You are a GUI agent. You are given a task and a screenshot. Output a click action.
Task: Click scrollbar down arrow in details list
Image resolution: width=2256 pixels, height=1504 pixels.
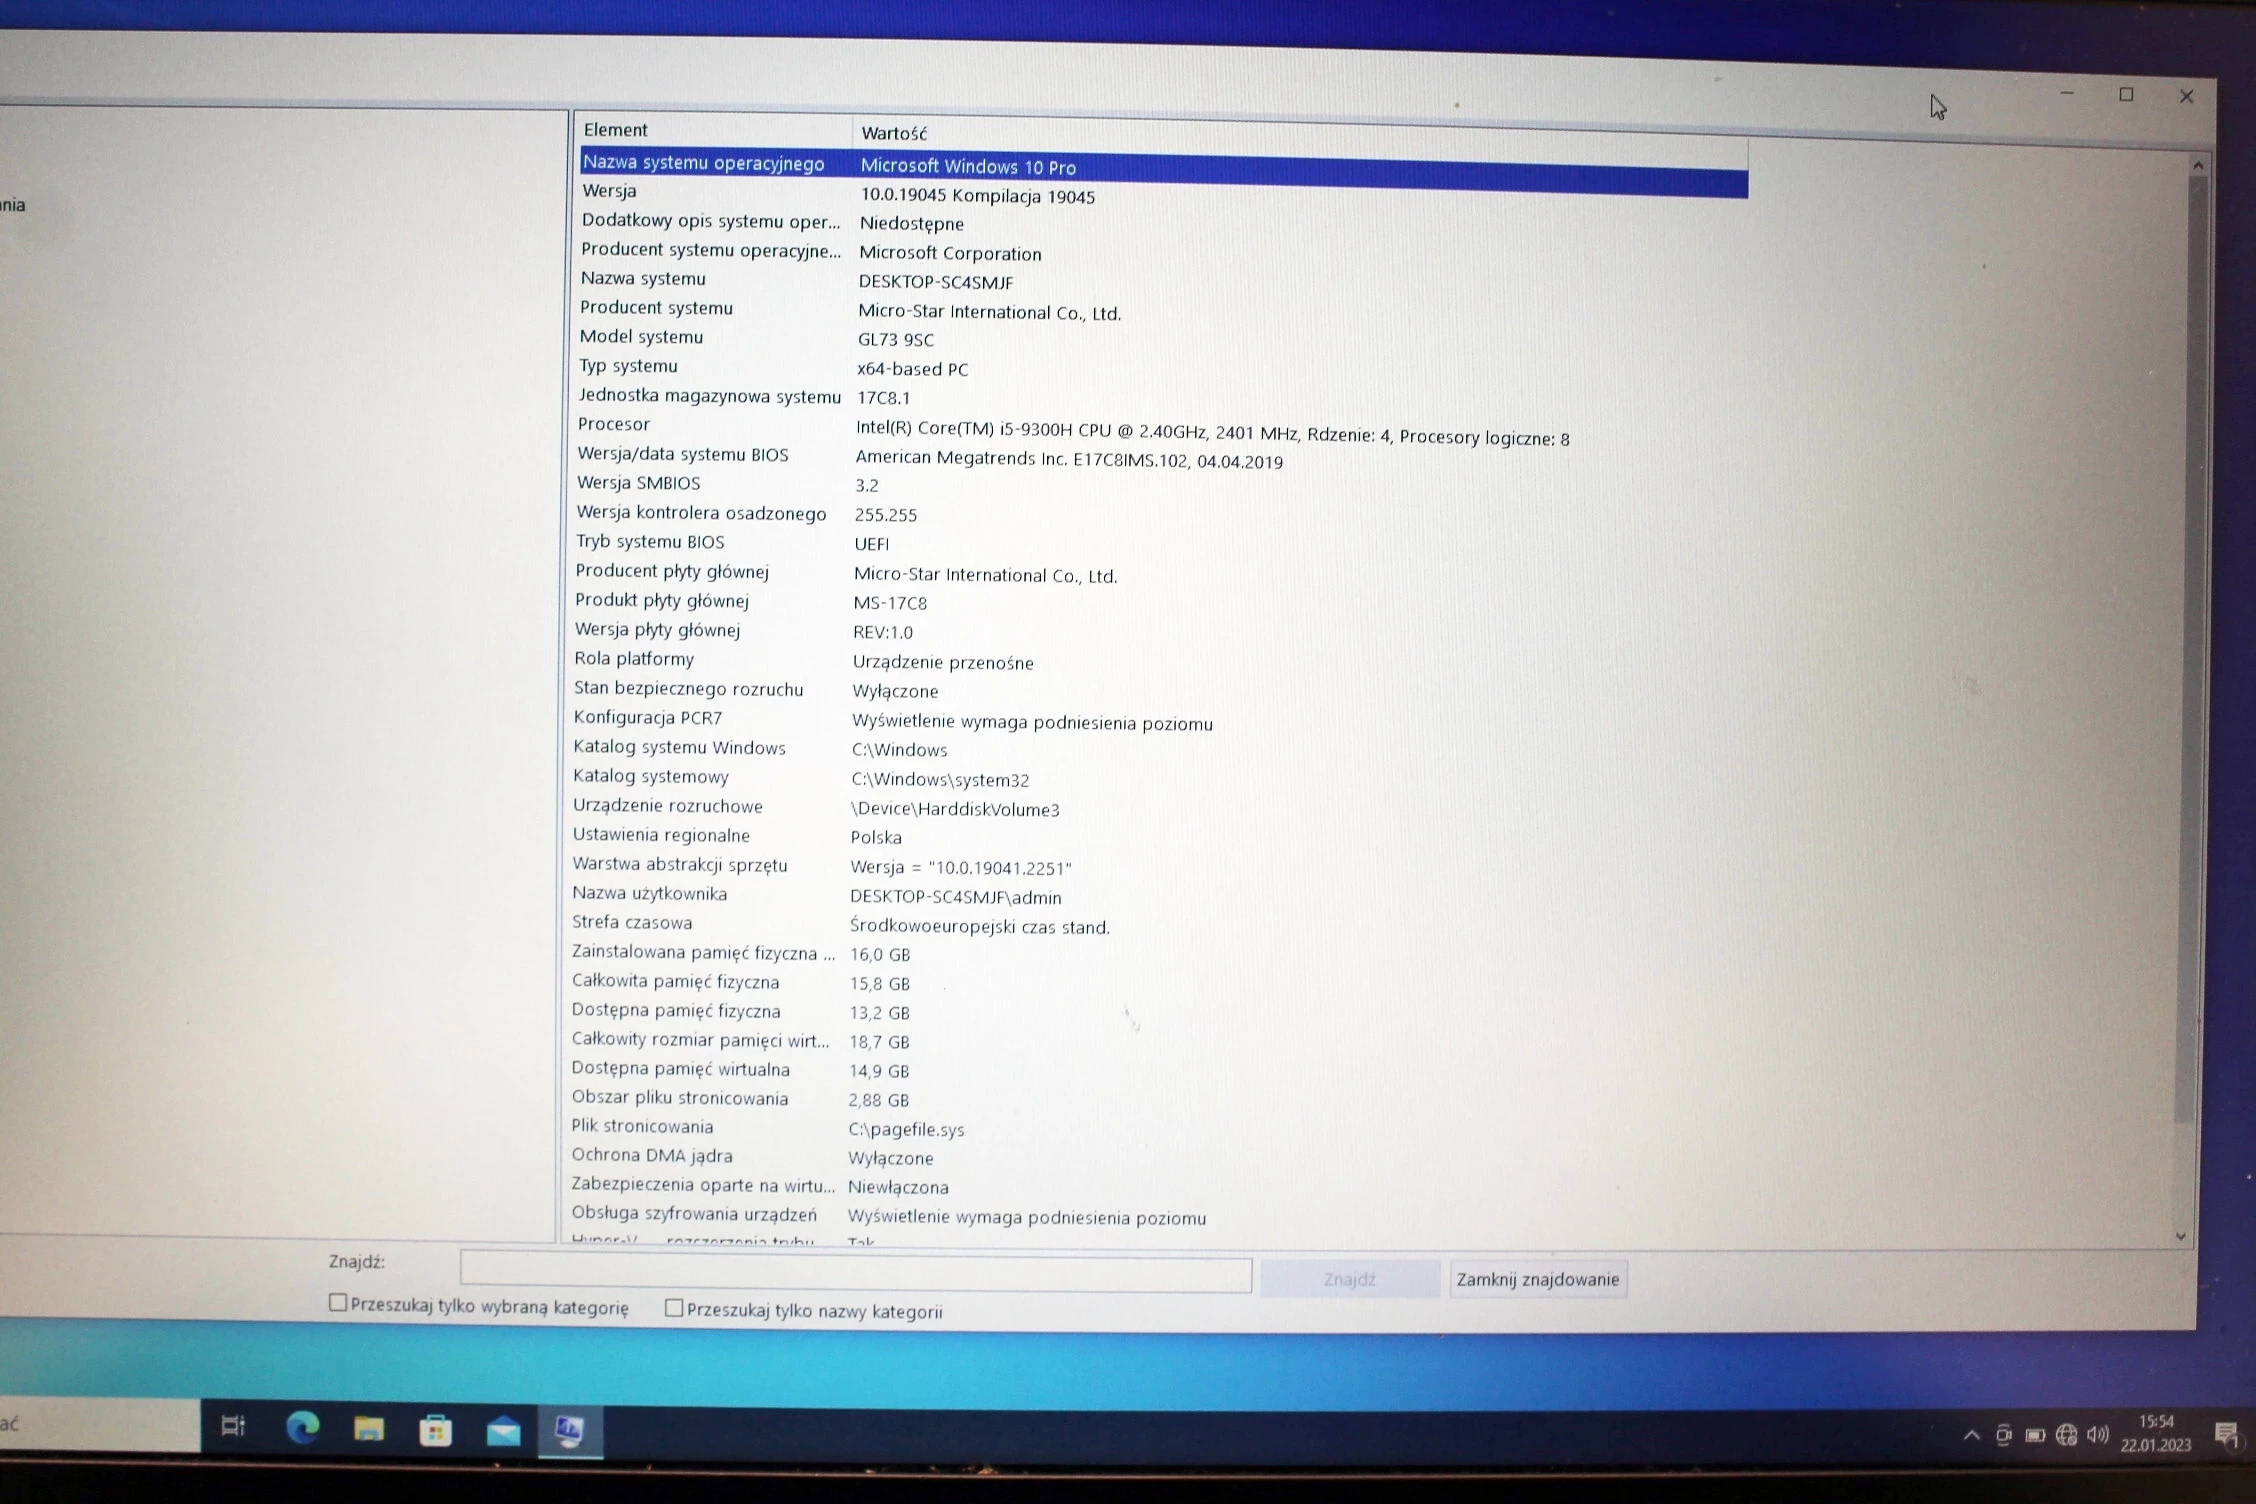2181,1236
